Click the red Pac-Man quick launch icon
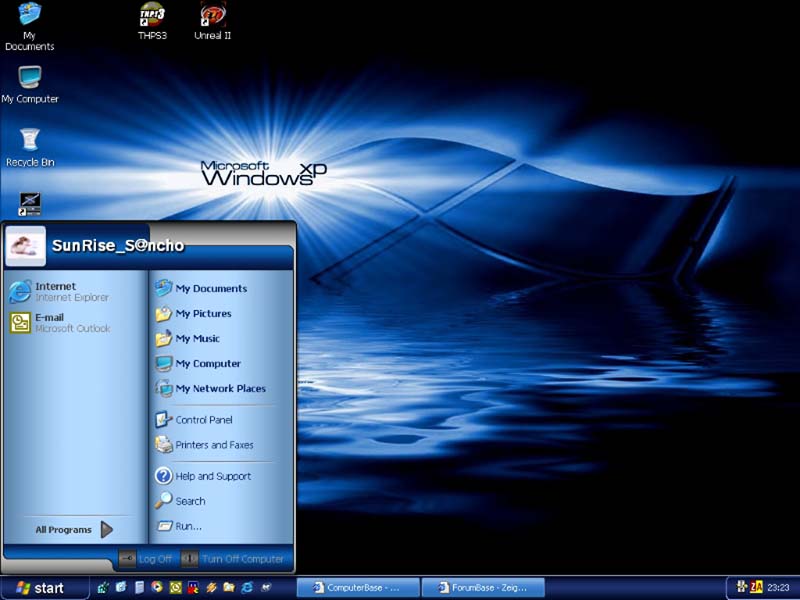 coord(193,588)
